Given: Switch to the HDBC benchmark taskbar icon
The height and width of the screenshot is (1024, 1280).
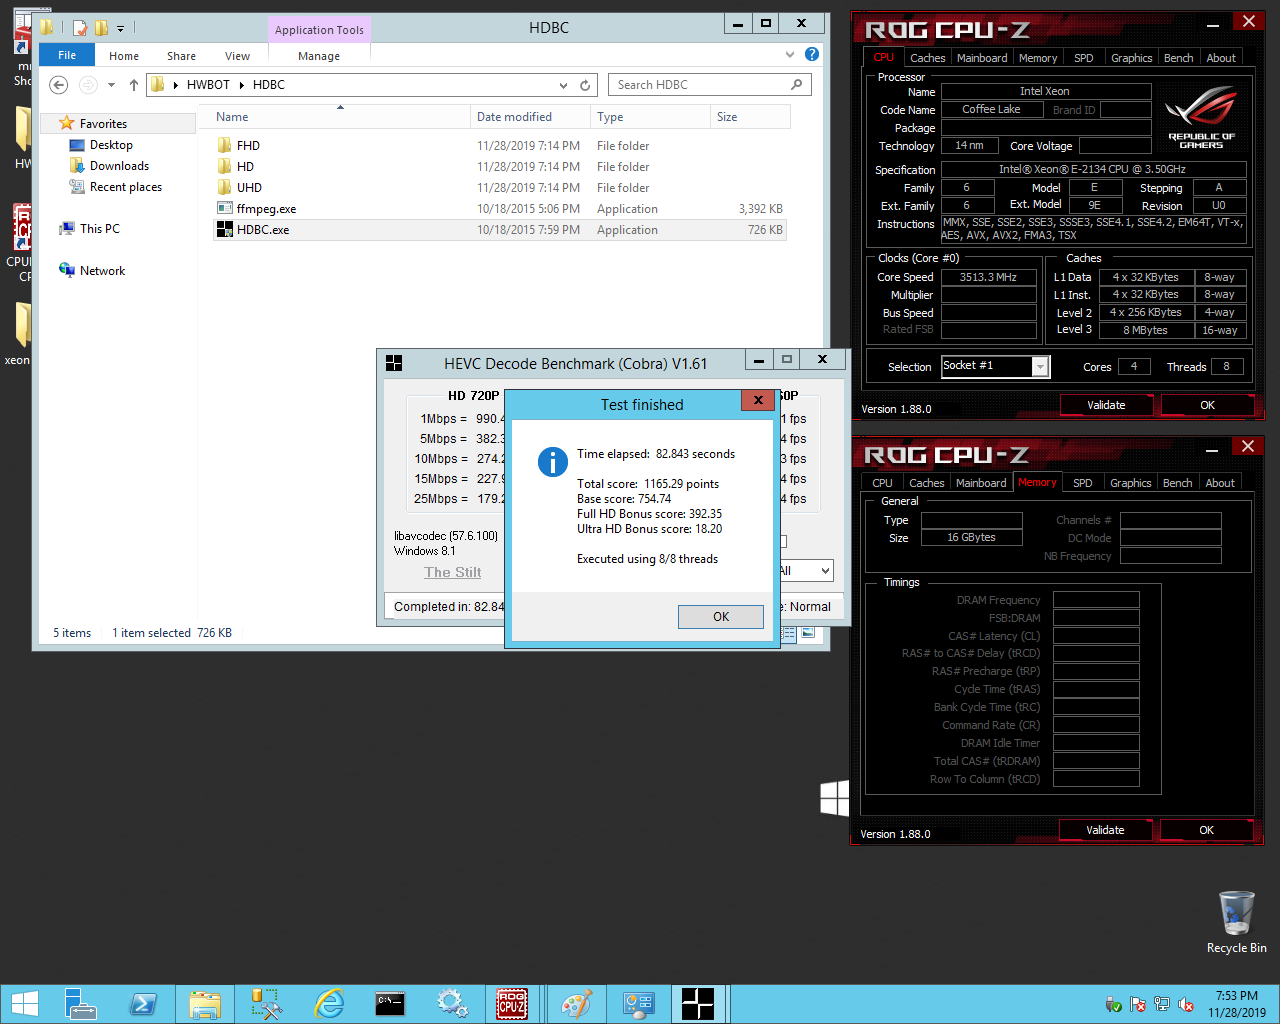Looking at the screenshot, I should click(x=698, y=1004).
